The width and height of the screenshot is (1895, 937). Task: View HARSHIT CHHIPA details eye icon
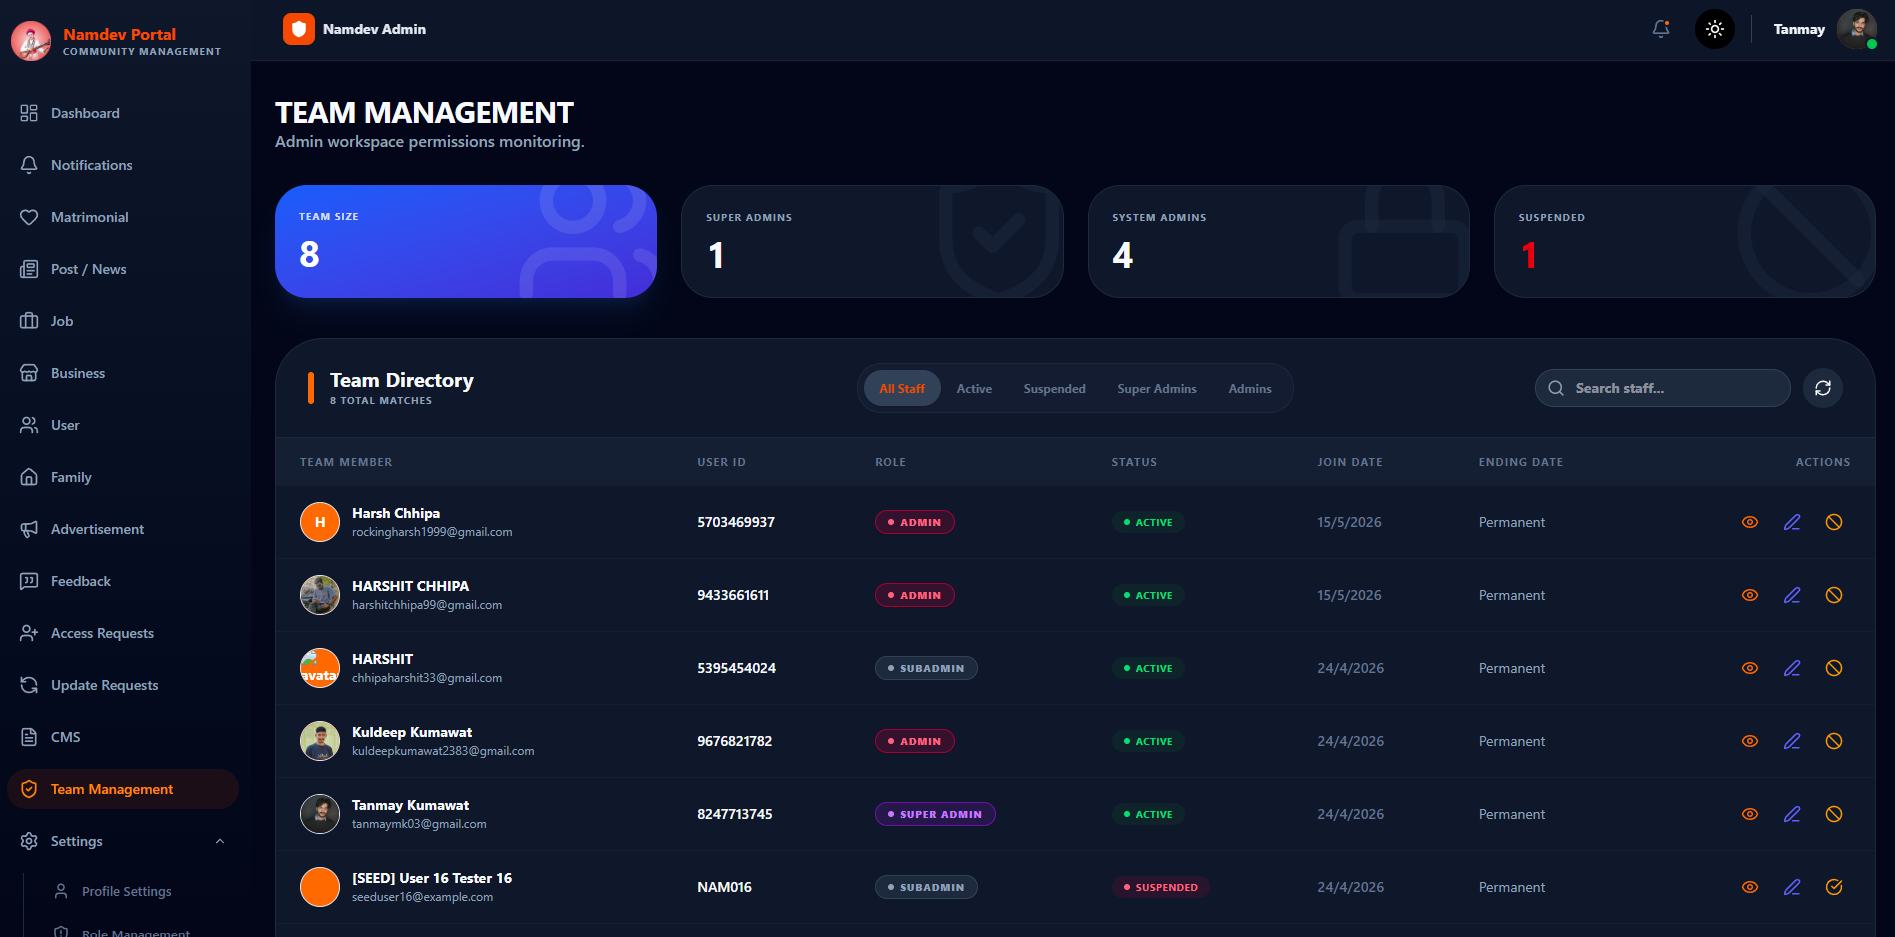click(1750, 595)
